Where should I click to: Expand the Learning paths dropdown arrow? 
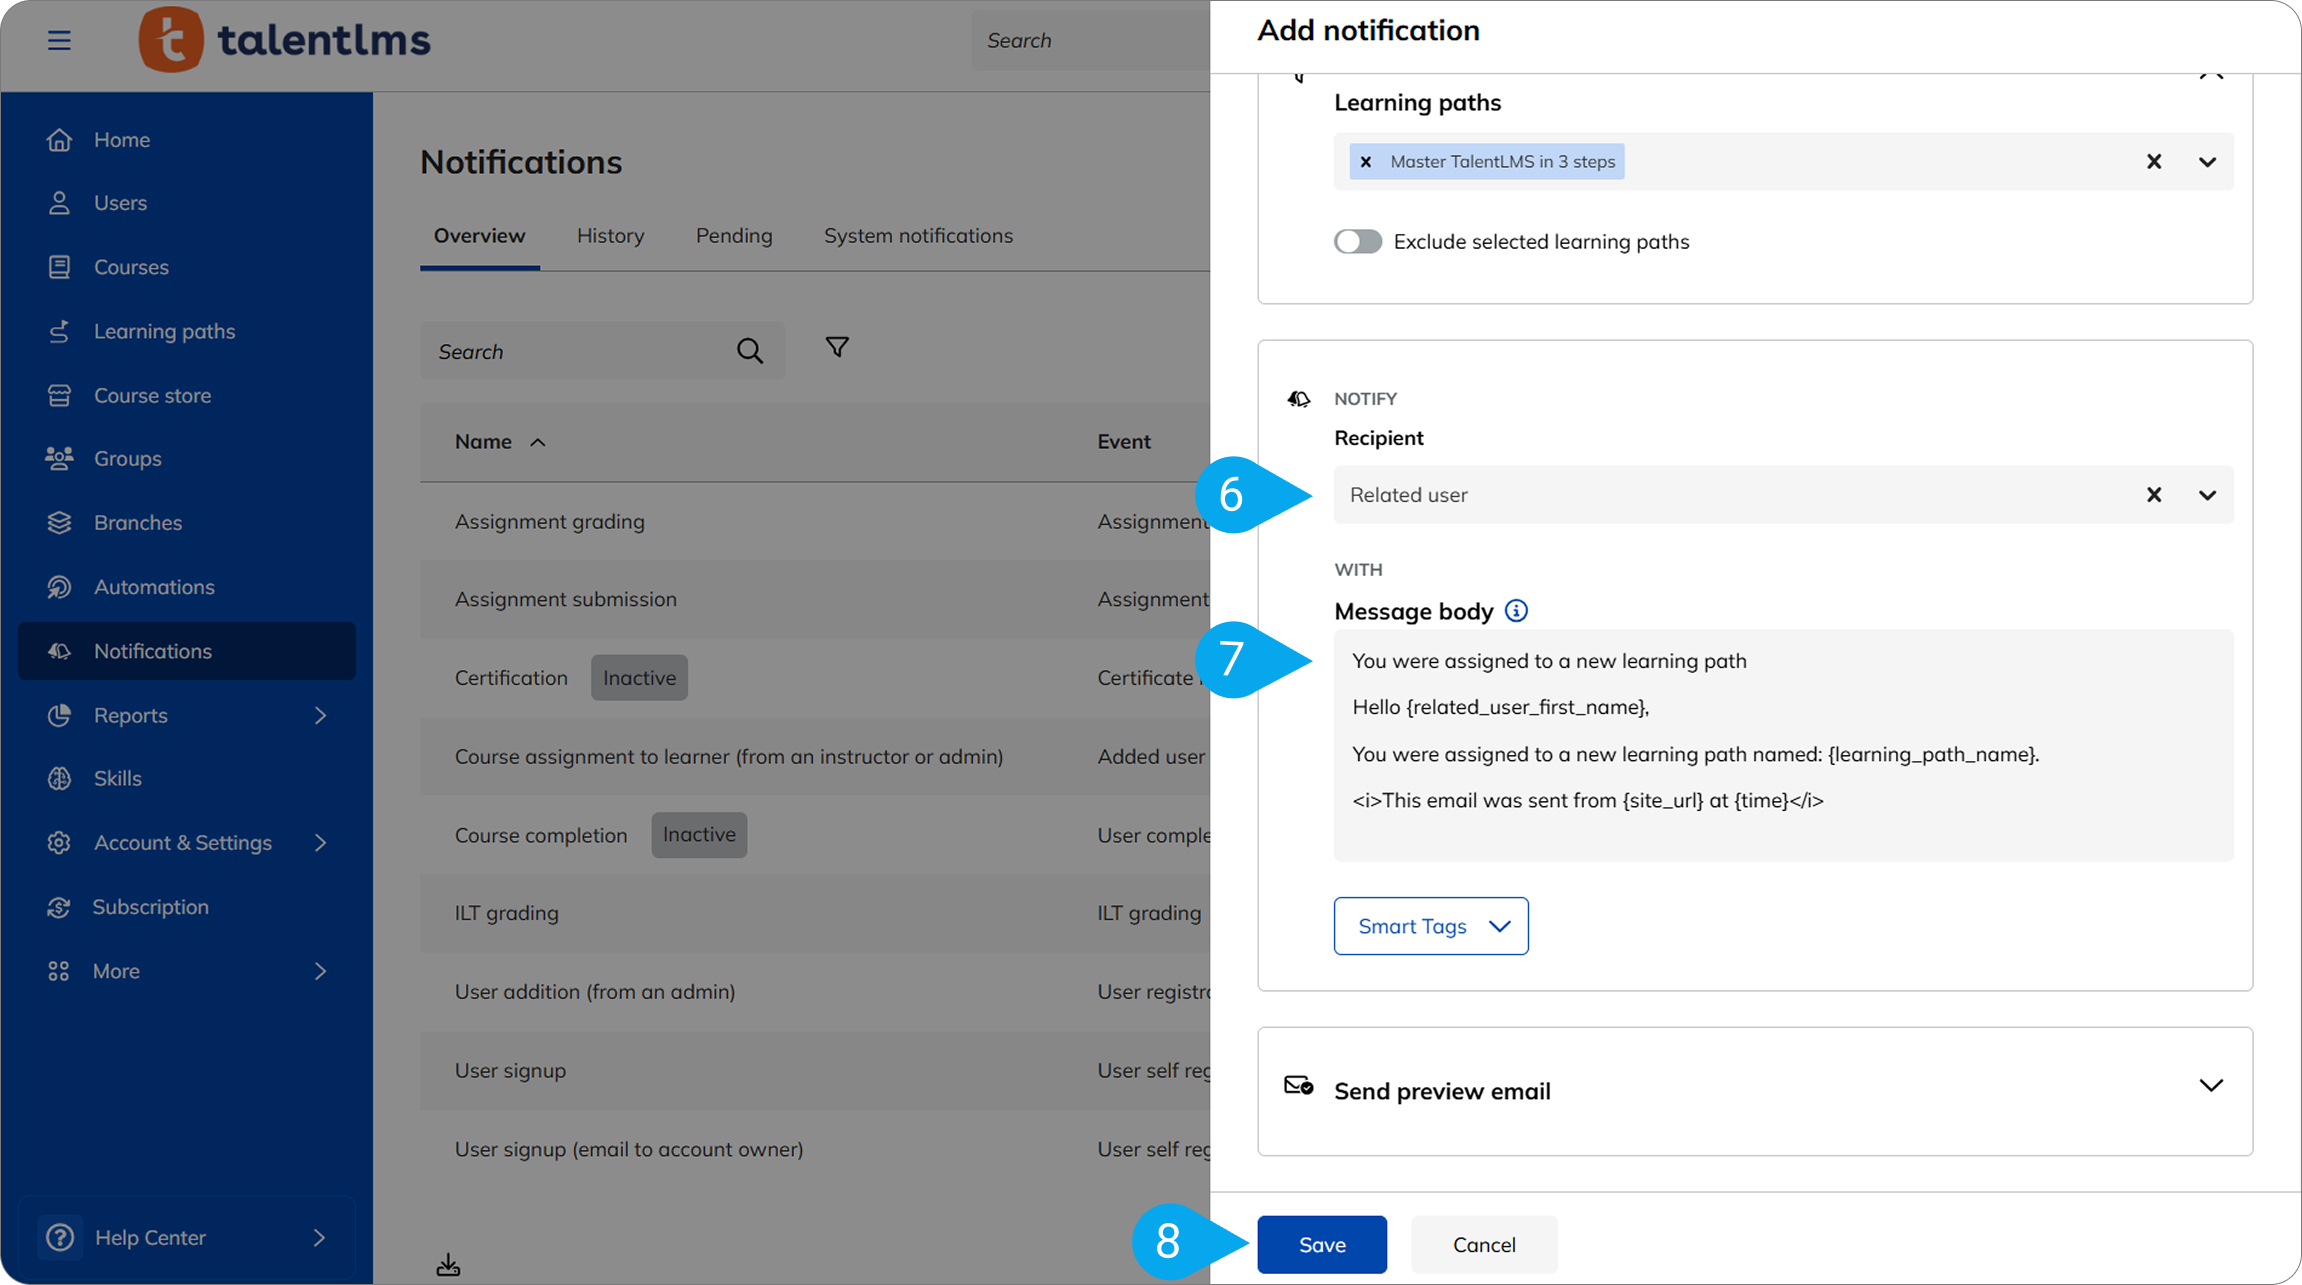pos(2207,162)
